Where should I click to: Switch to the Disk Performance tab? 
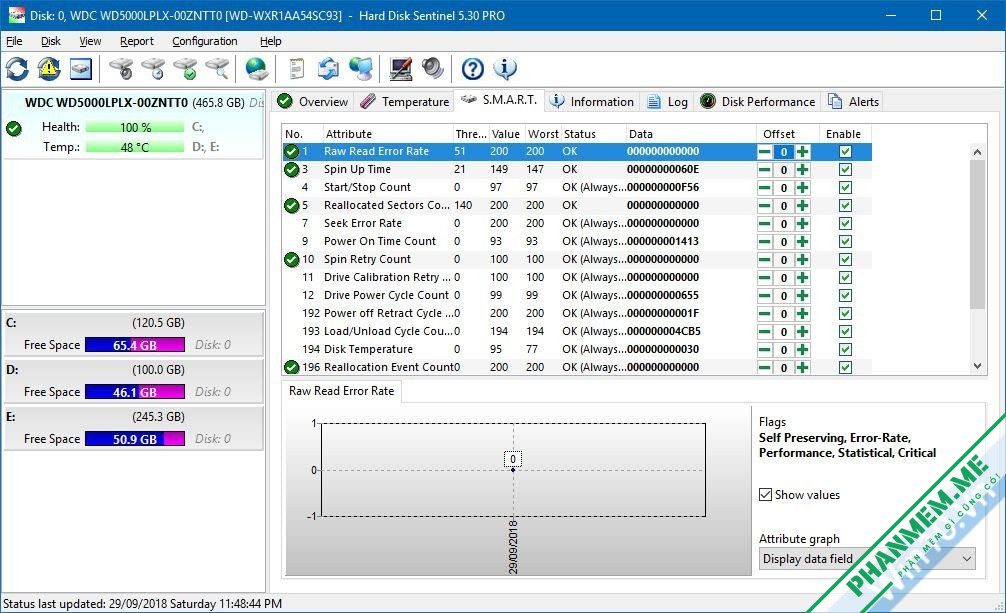point(758,101)
